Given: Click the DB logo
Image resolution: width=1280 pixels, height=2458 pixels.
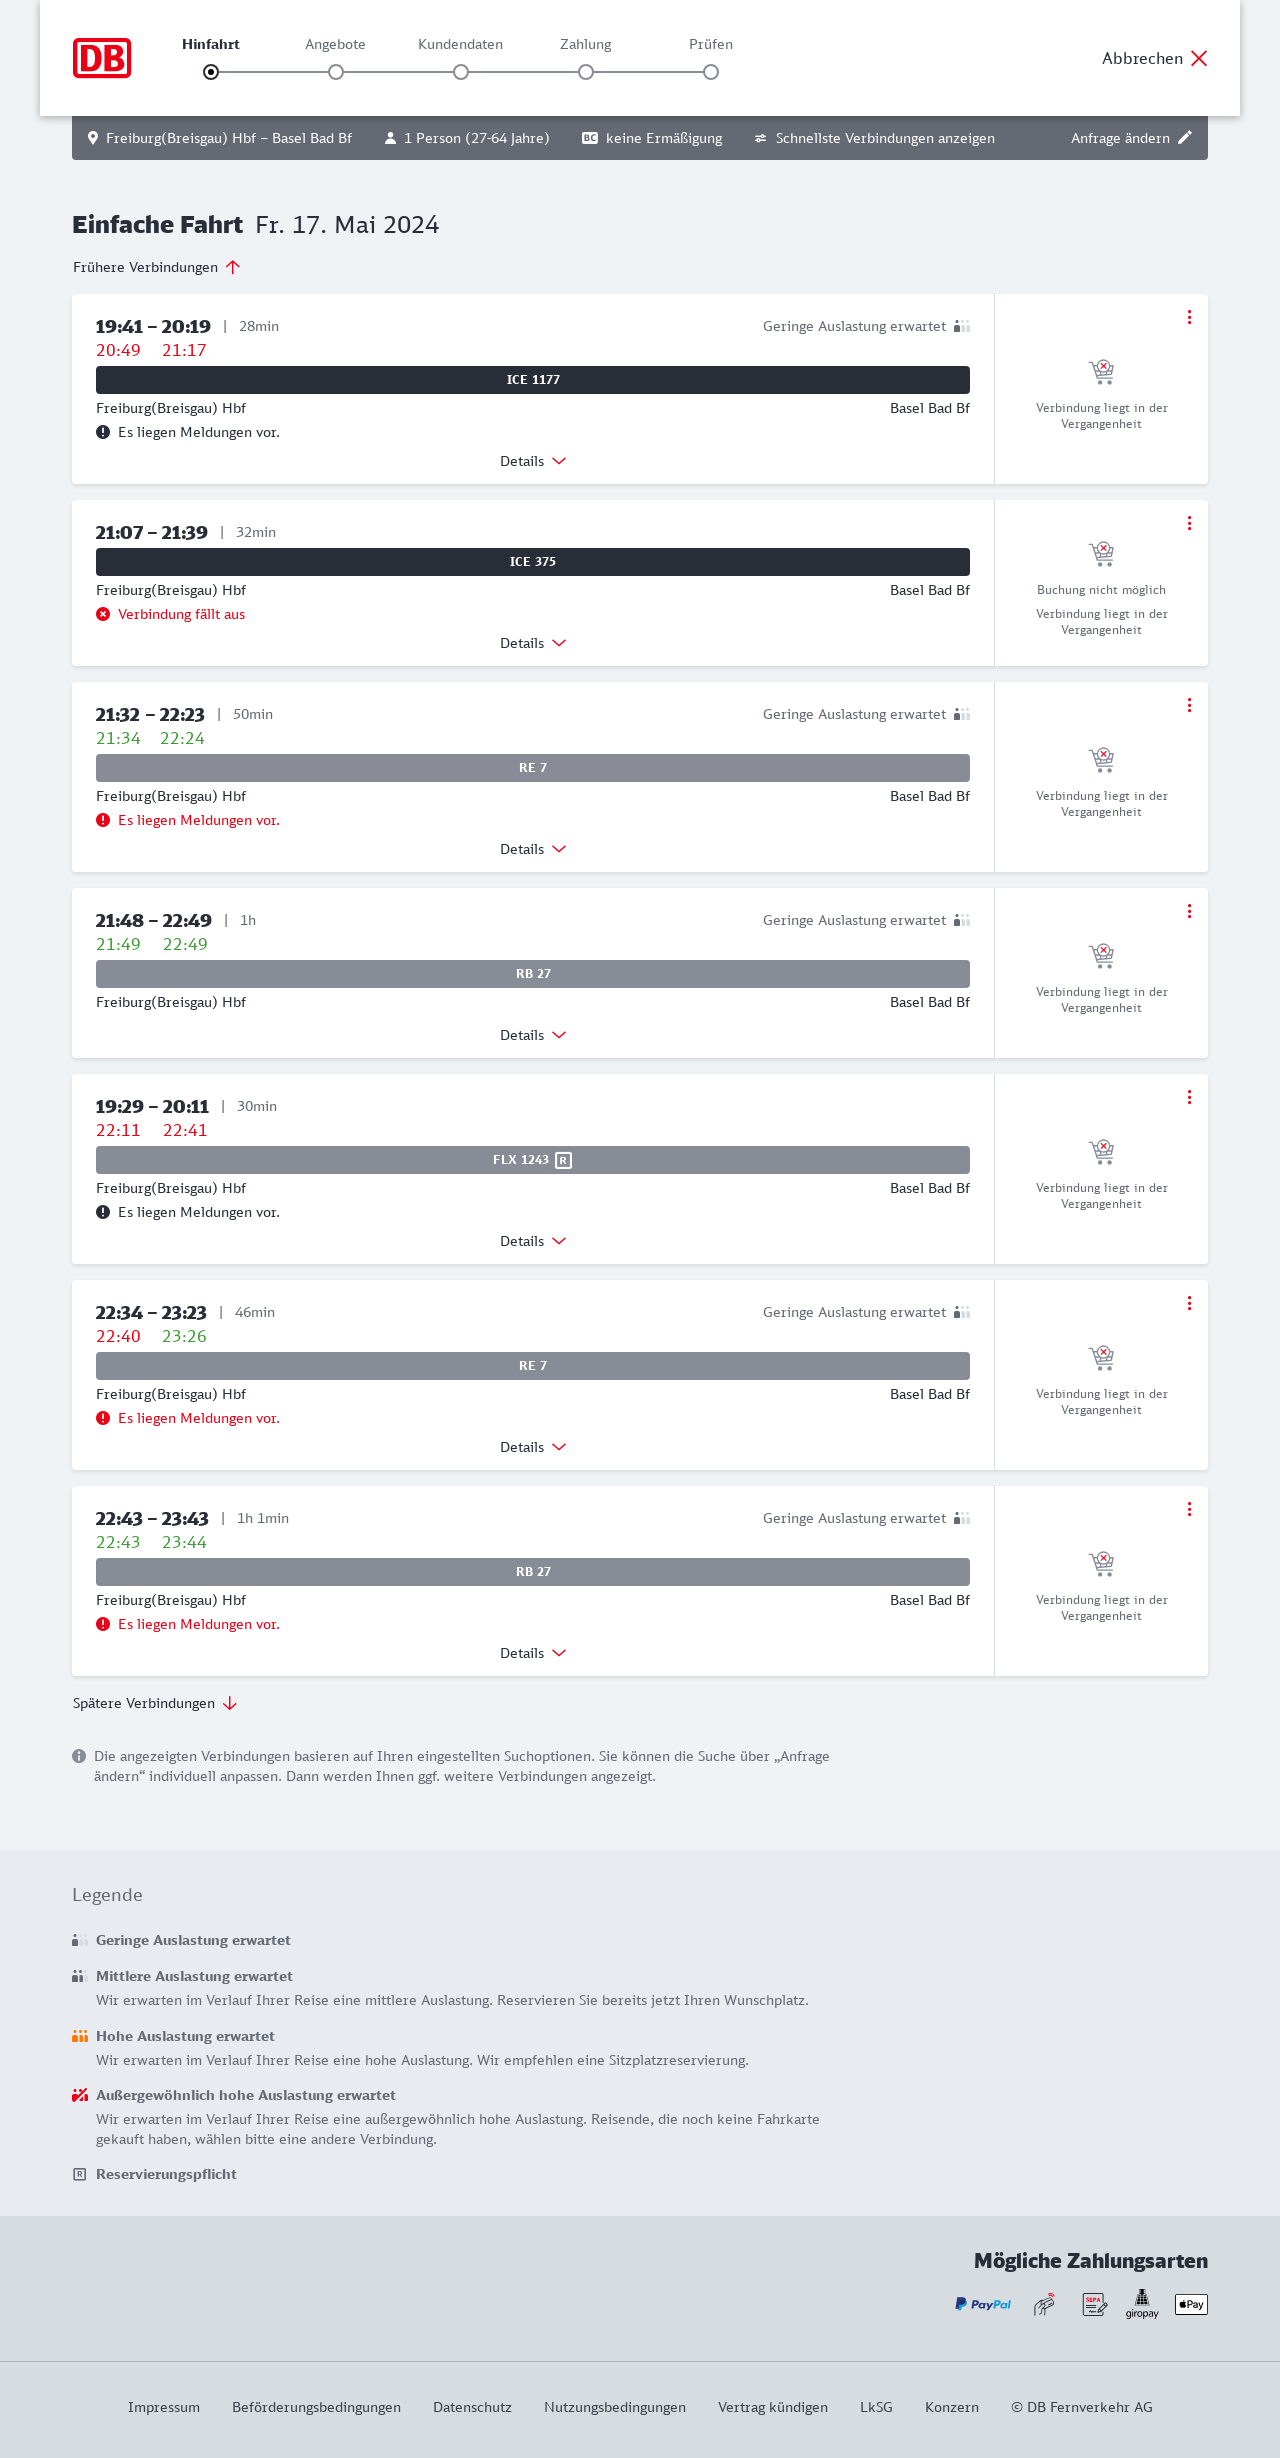Looking at the screenshot, I should click(102, 58).
